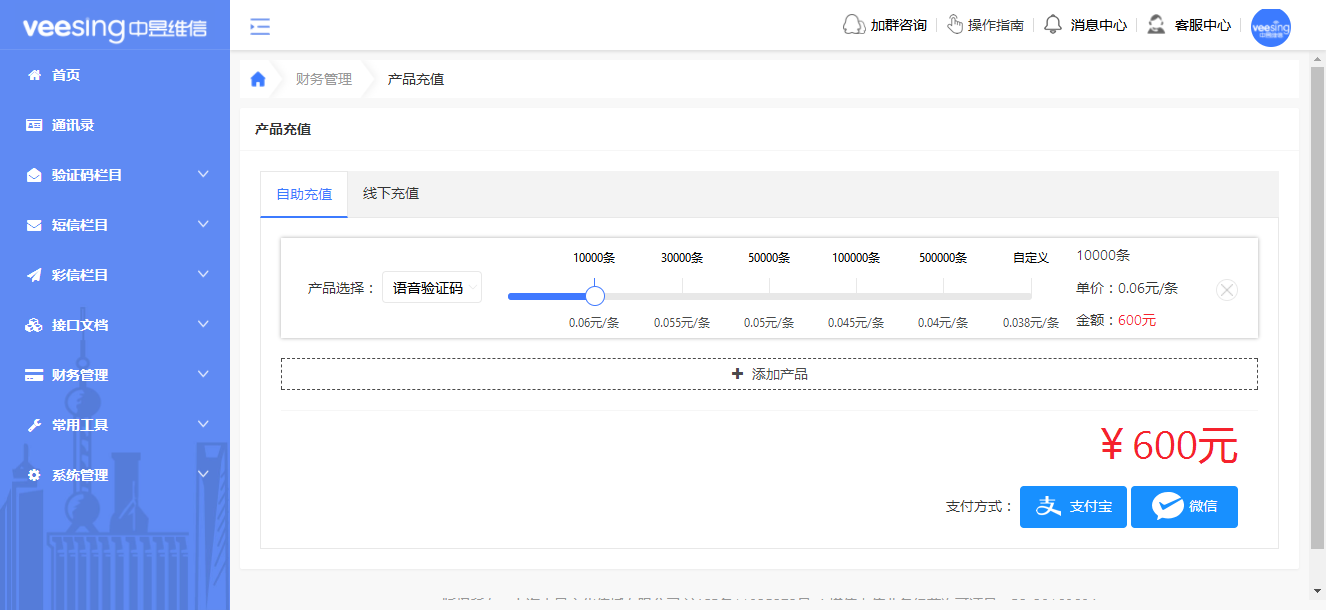
Task: Remove the product row with the X icon
Action: pyautogui.click(x=1227, y=290)
